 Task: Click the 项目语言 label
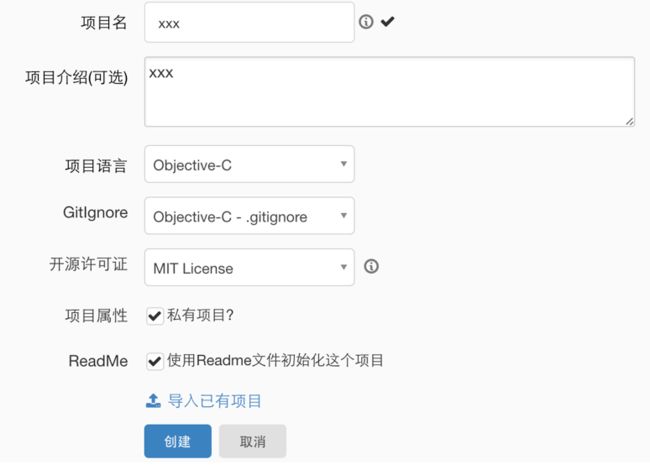click(96, 166)
